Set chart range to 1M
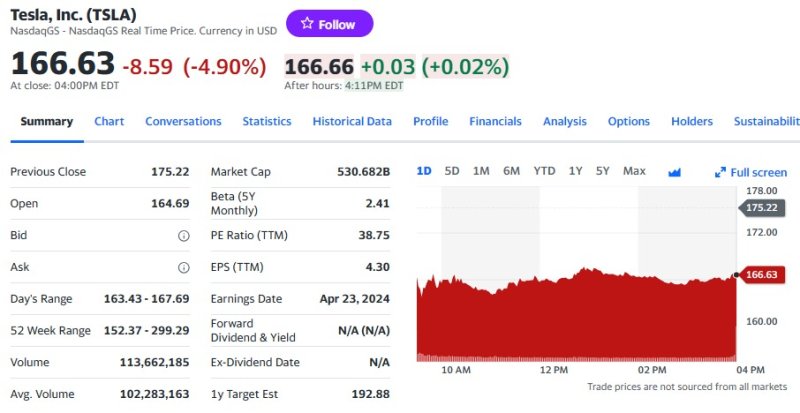 [481, 171]
